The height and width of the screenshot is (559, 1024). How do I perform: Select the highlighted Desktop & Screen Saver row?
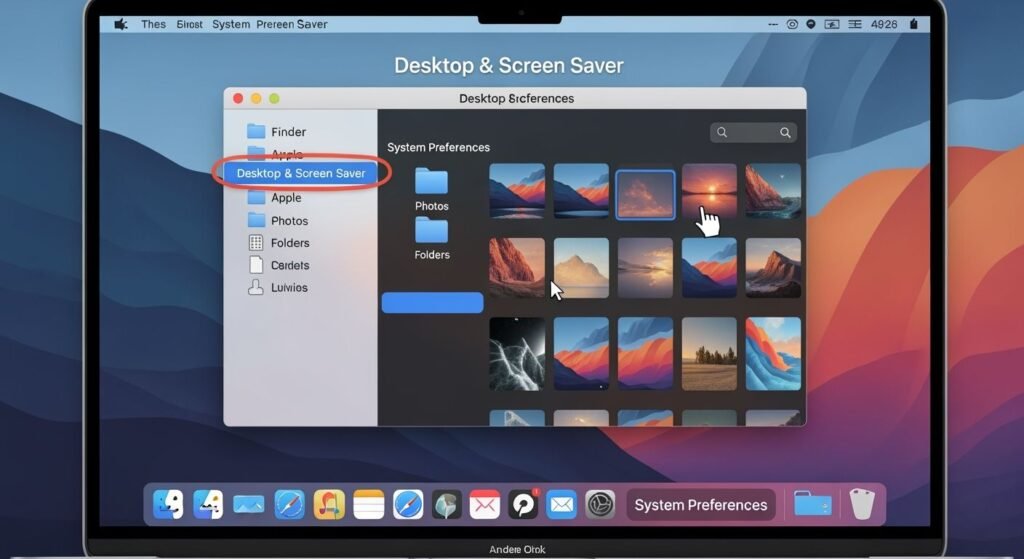(x=300, y=173)
